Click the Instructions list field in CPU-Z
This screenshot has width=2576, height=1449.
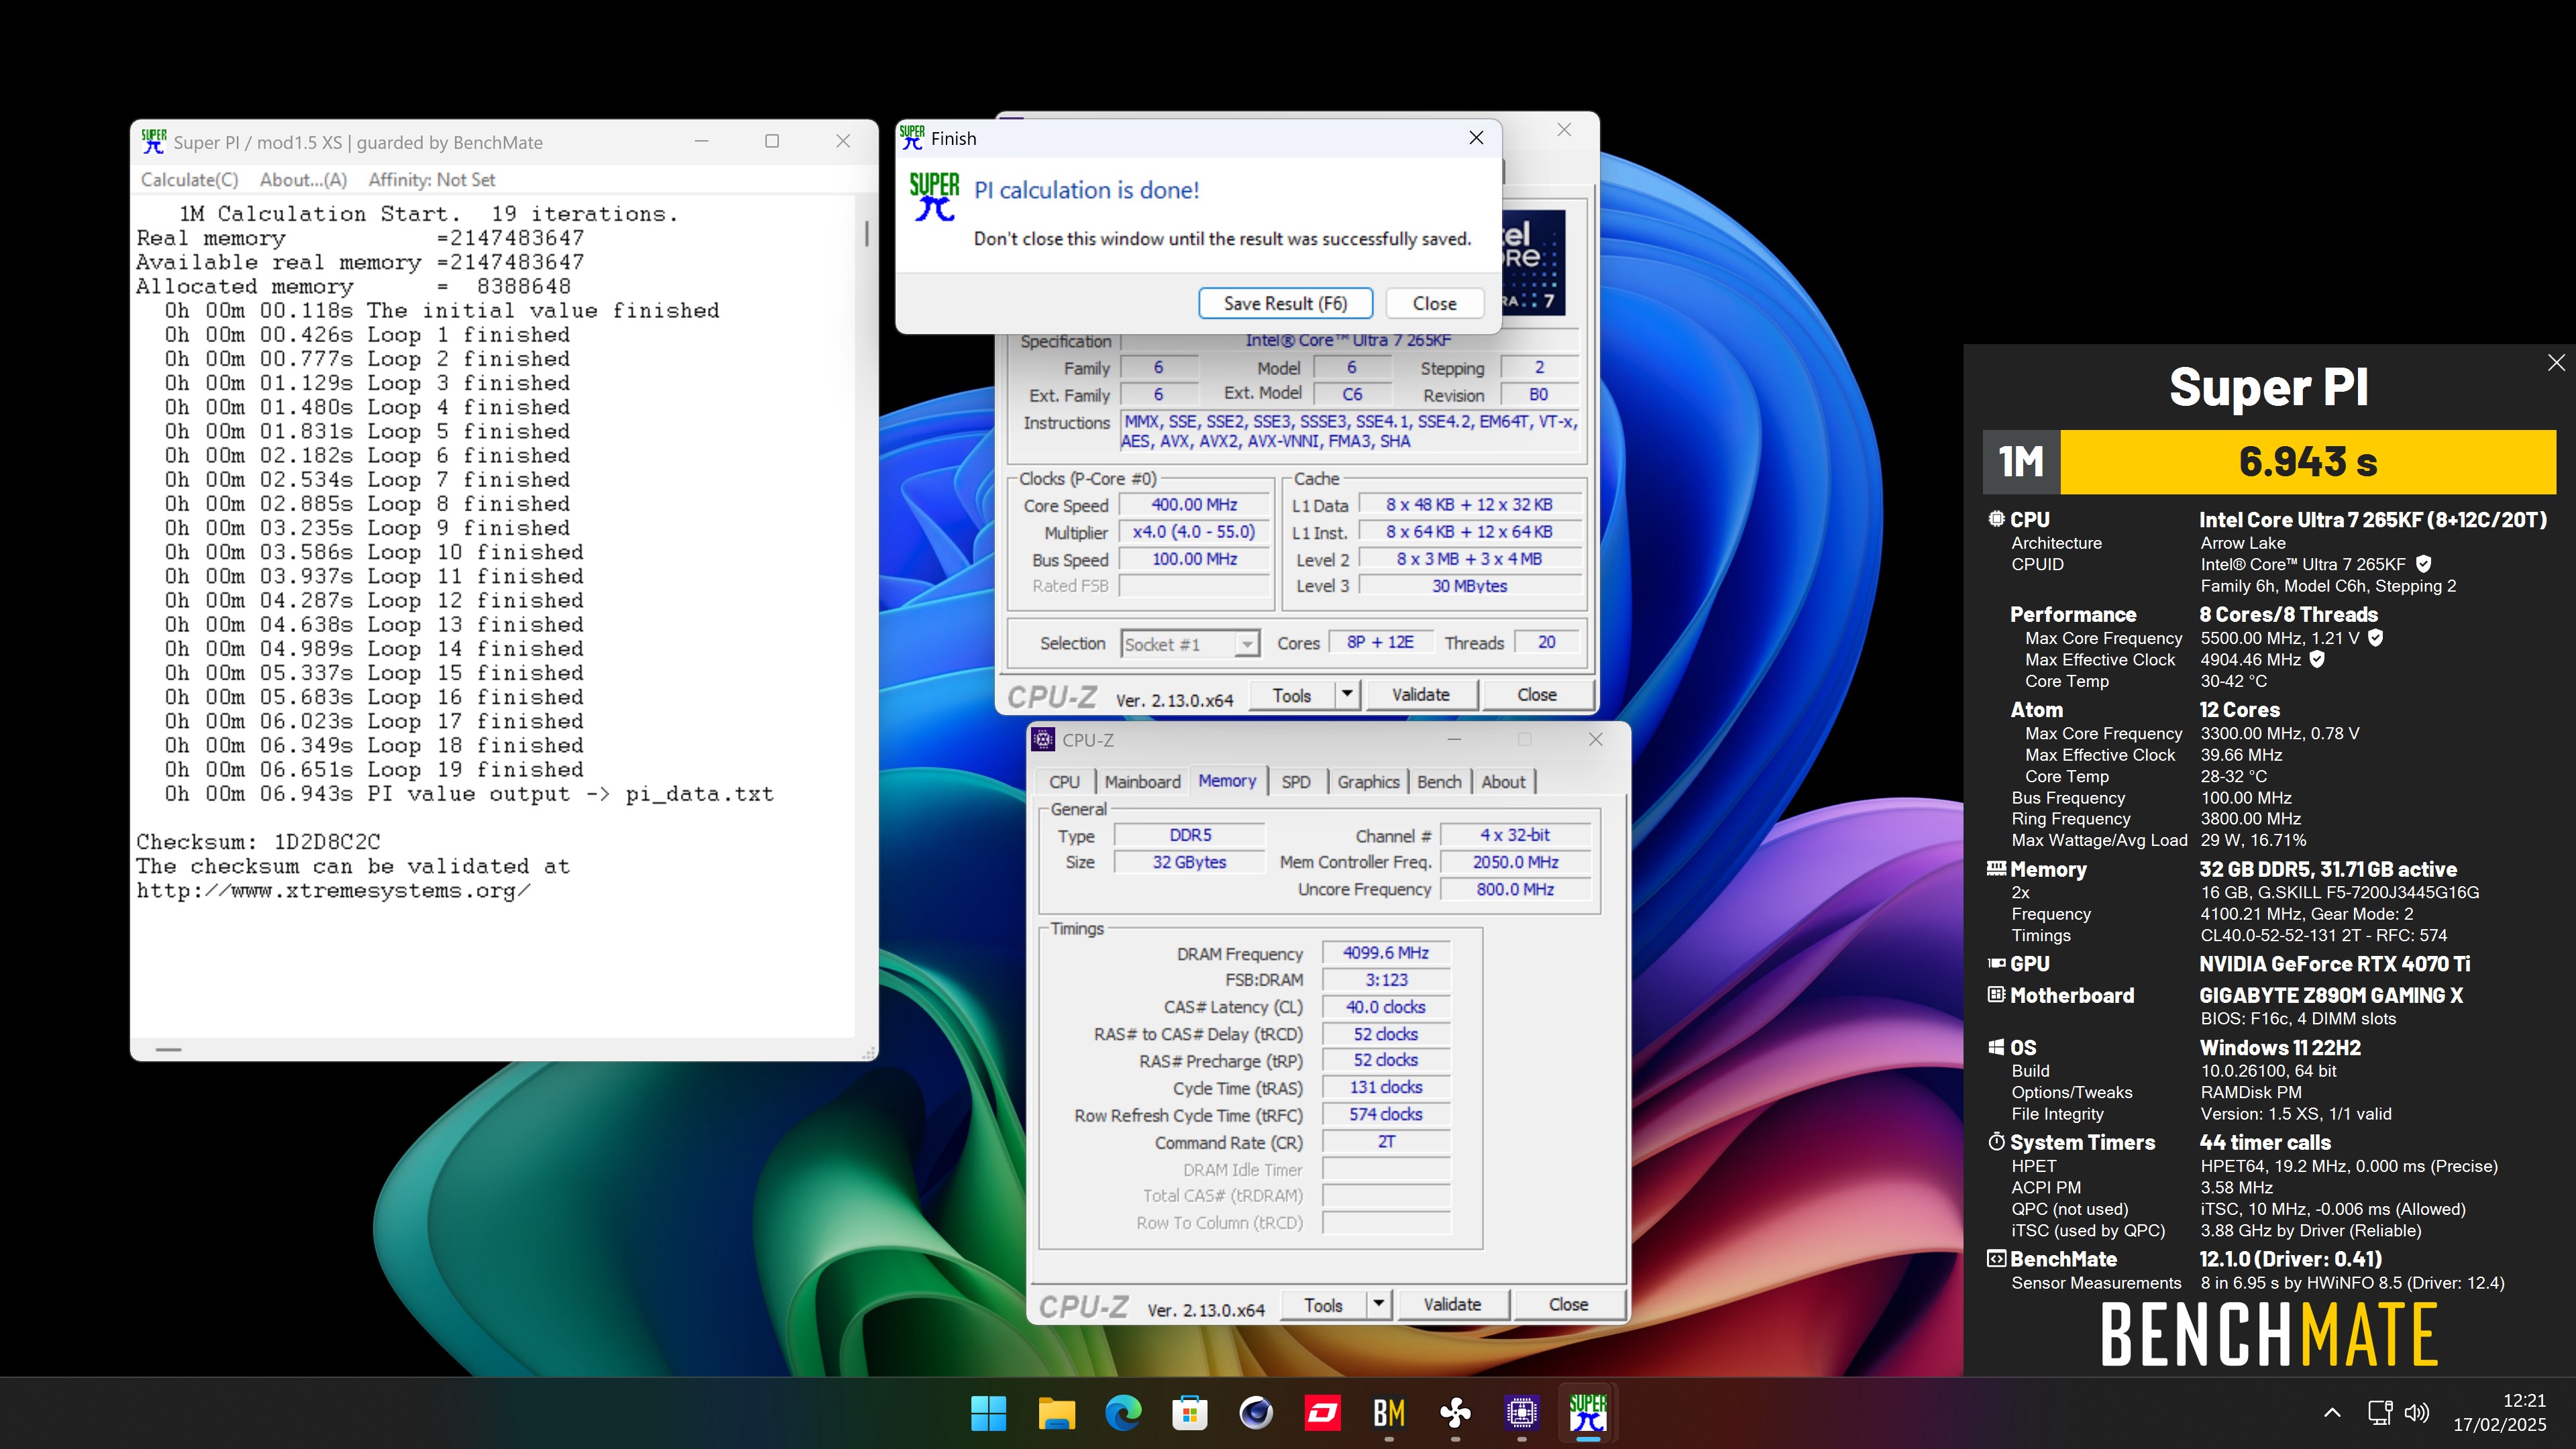pos(1349,431)
